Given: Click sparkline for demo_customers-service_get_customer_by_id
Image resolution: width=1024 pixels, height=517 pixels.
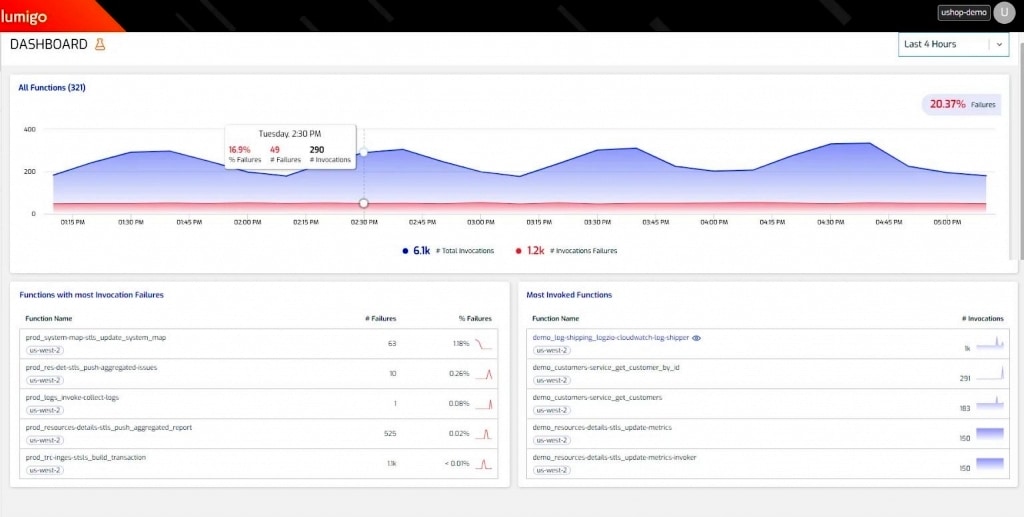Looking at the screenshot, I should (x=990, y=372).
